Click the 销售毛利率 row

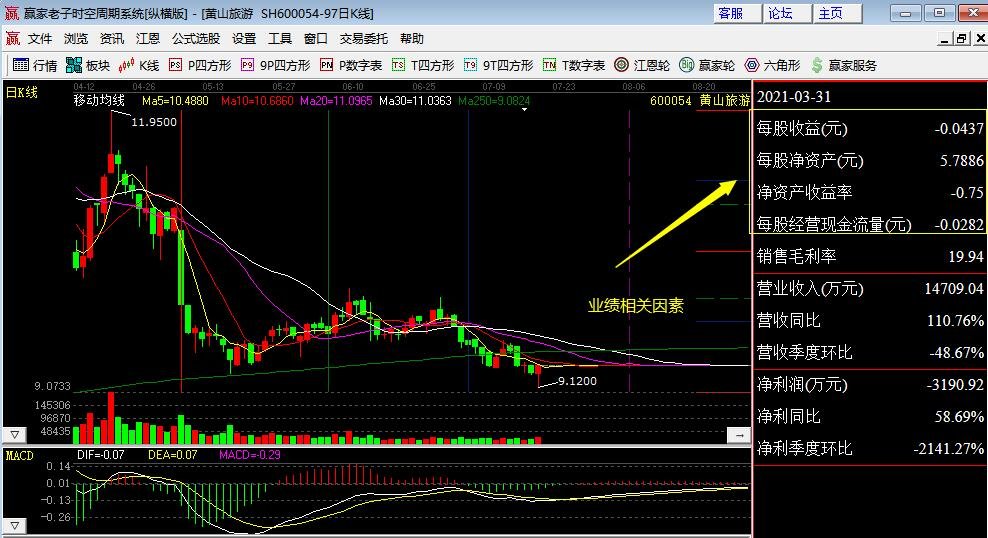pos(870,256)
